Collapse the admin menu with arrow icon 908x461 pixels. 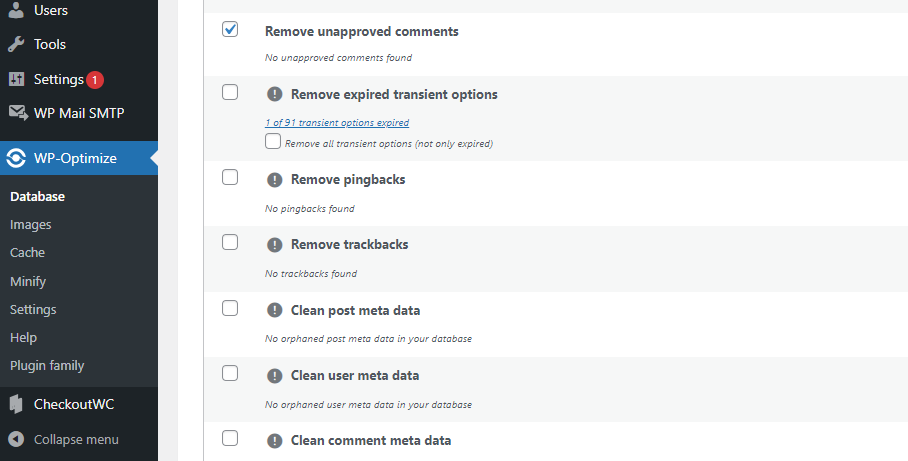(x=16, y=439)
